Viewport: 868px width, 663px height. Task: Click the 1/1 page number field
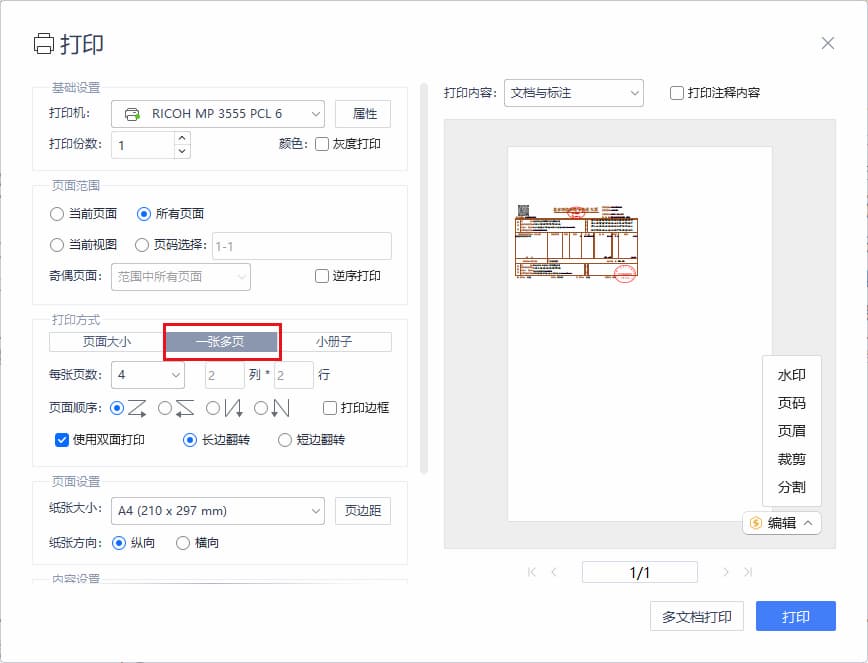pos(640,572)
